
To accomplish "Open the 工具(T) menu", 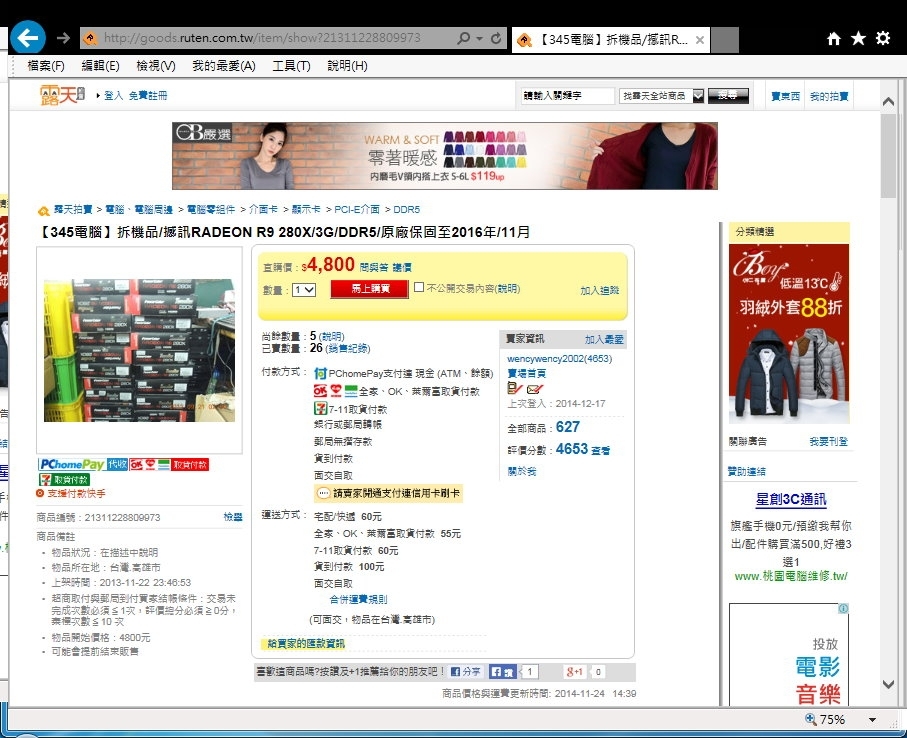I will click(x=292, y=66).
